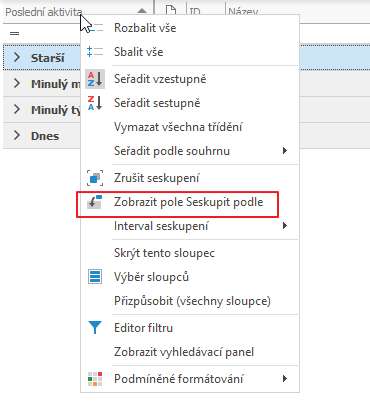Click the Zobrazit pole Seskupit podle icon
Viewport: 370px width, 417px height.
point(95,202)
